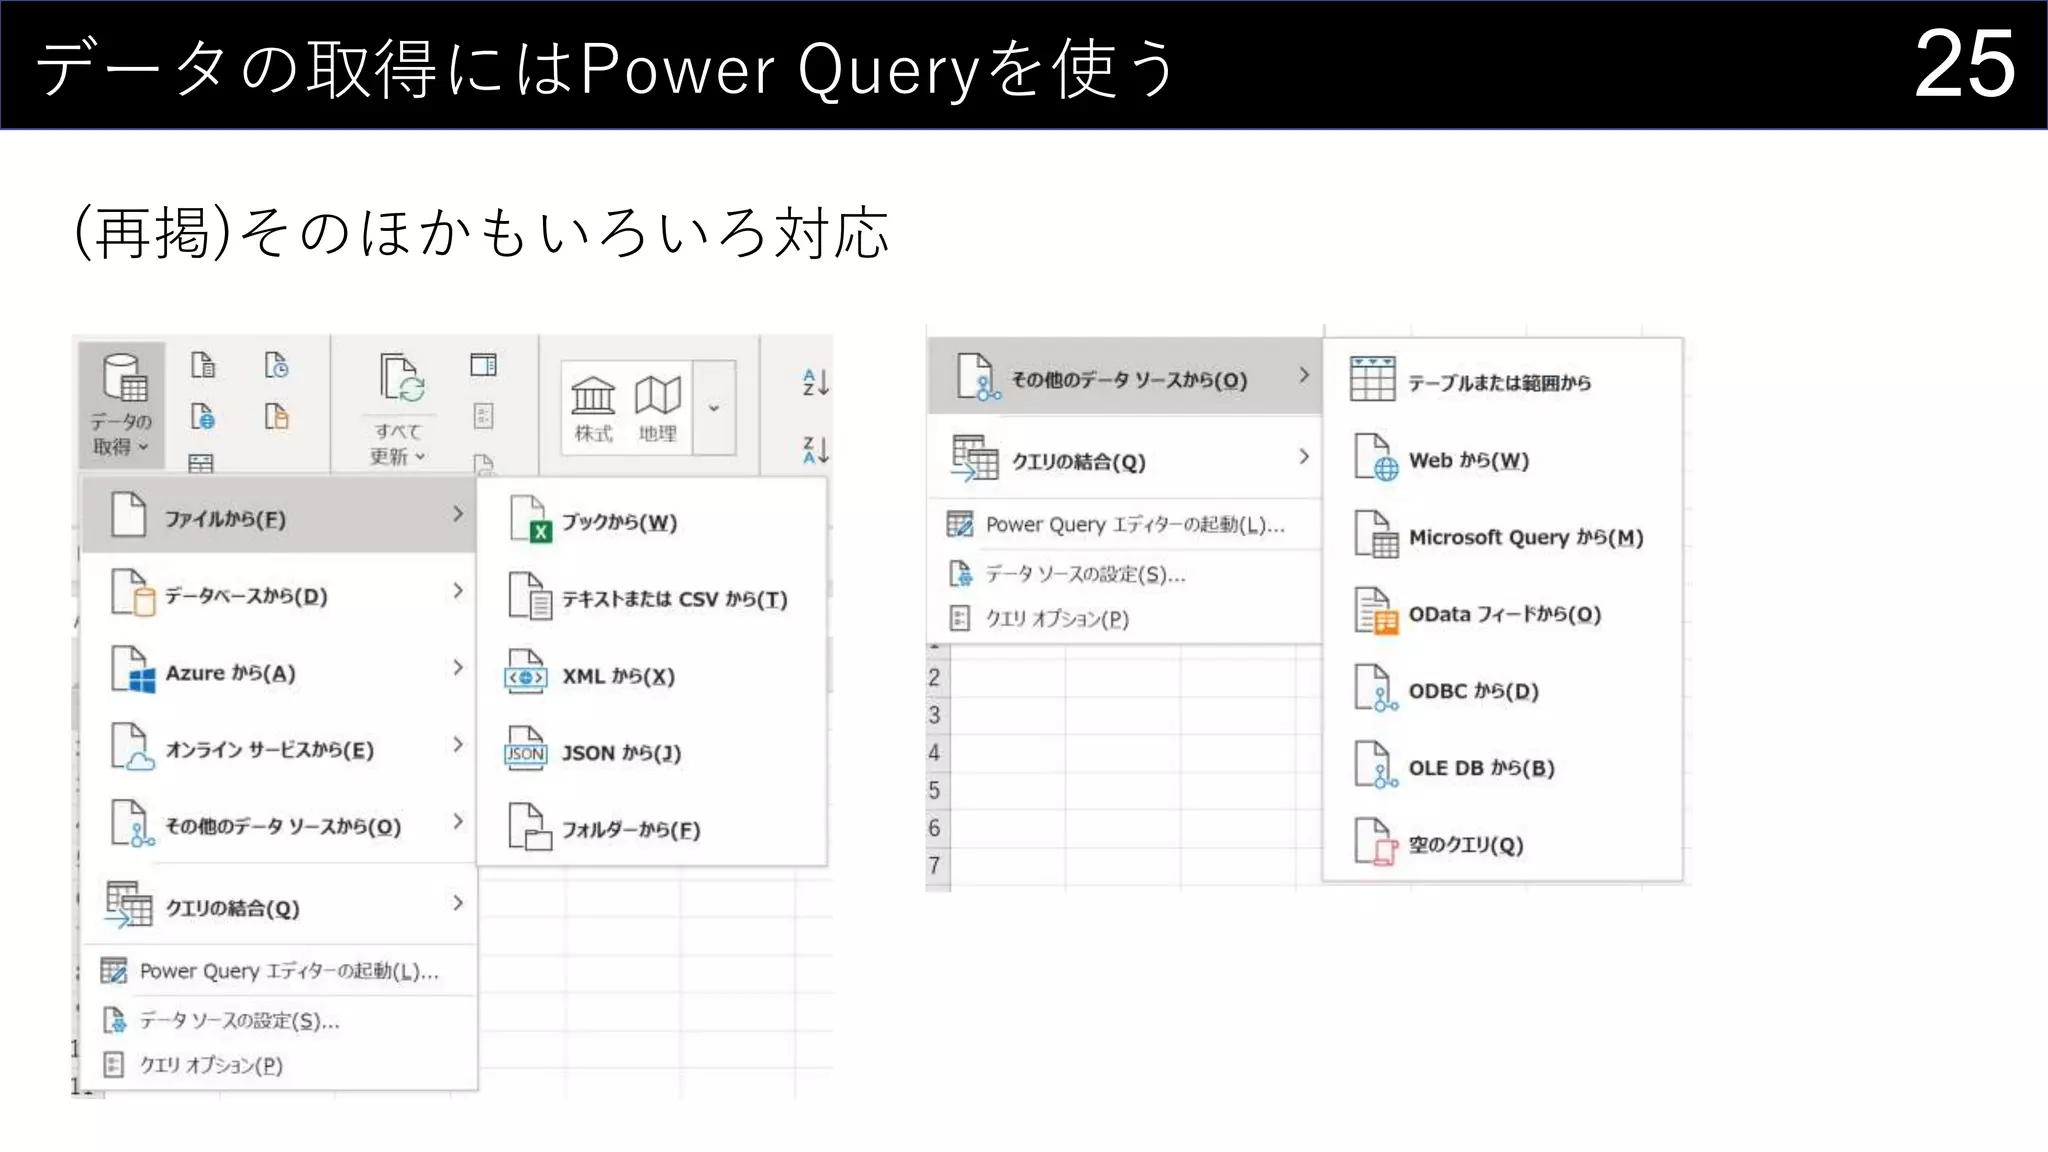Click the folder icon beside フォルダーから
Viewport: 2048px width, 1152px height.
530,827
